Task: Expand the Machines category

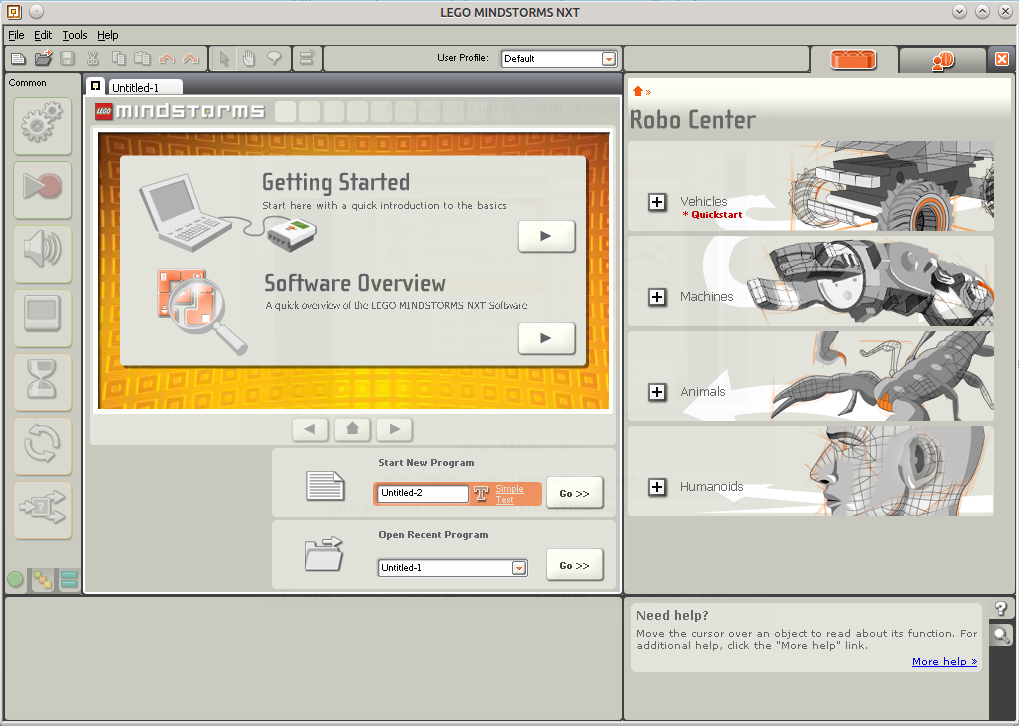Action: pyautogui.click(x=657, y=297)
